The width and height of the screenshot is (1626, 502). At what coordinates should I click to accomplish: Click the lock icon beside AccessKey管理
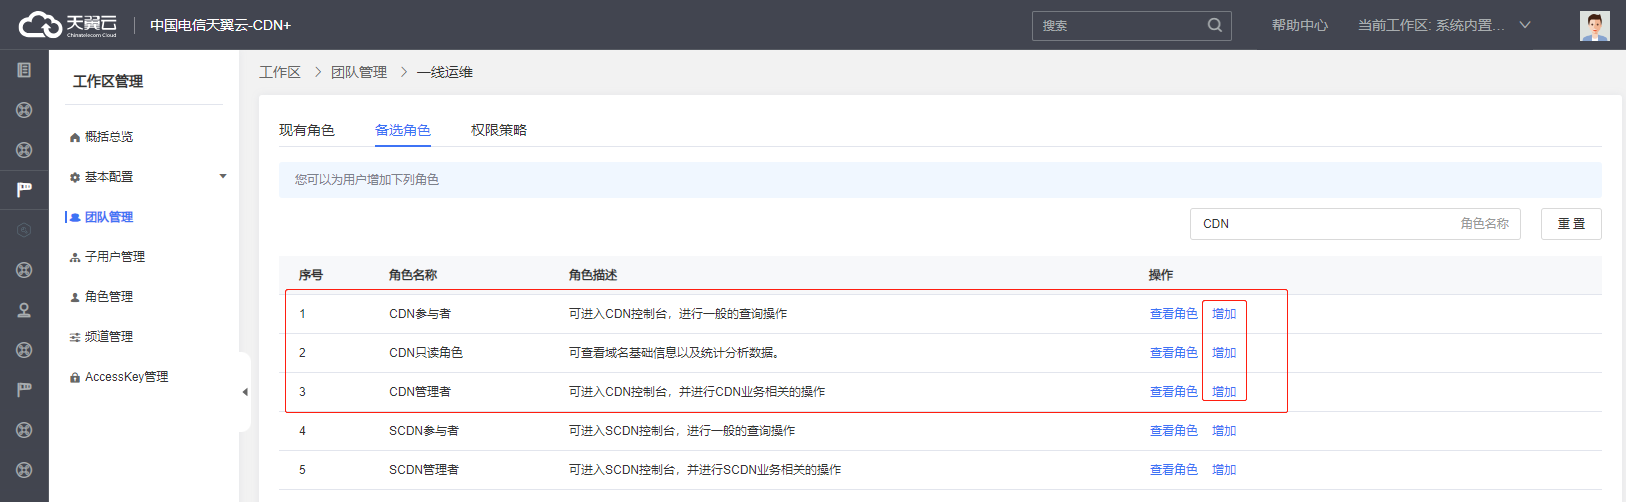coord(75,377)
